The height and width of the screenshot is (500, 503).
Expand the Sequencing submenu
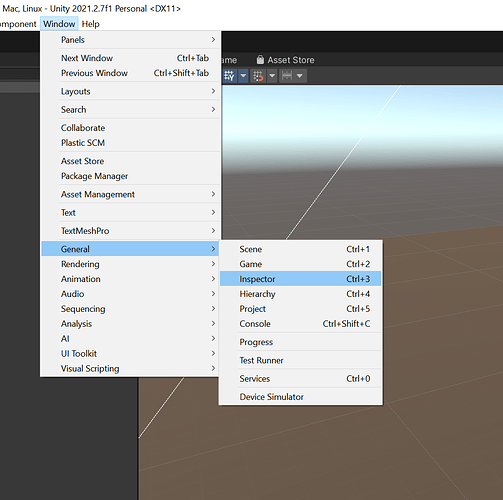tap(130, 309)
